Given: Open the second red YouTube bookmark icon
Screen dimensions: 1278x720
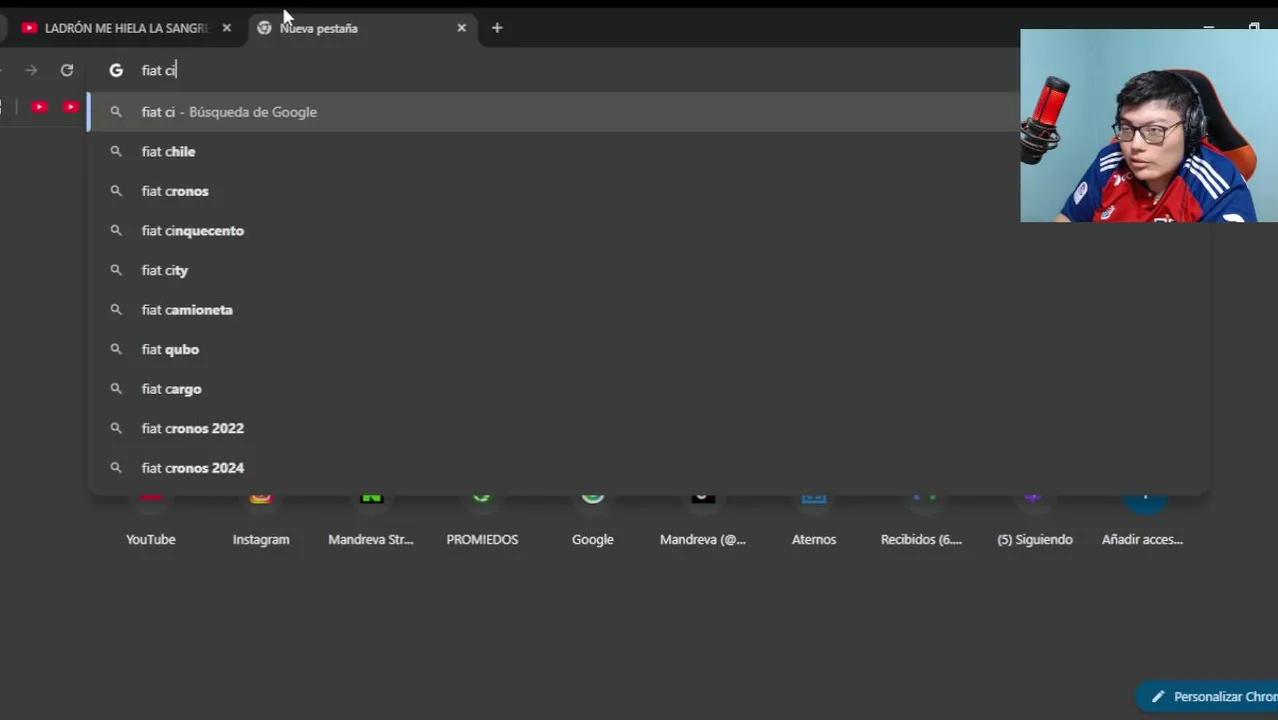Looking at the screenshot, I should click(71, 107).
